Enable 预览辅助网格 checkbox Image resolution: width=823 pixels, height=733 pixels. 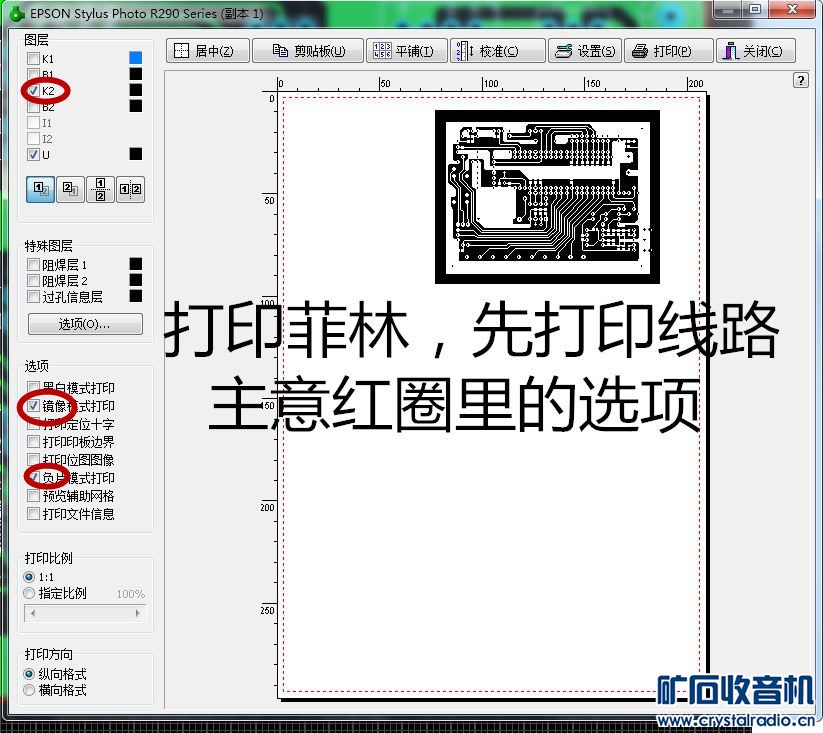(x=33, y=495)
